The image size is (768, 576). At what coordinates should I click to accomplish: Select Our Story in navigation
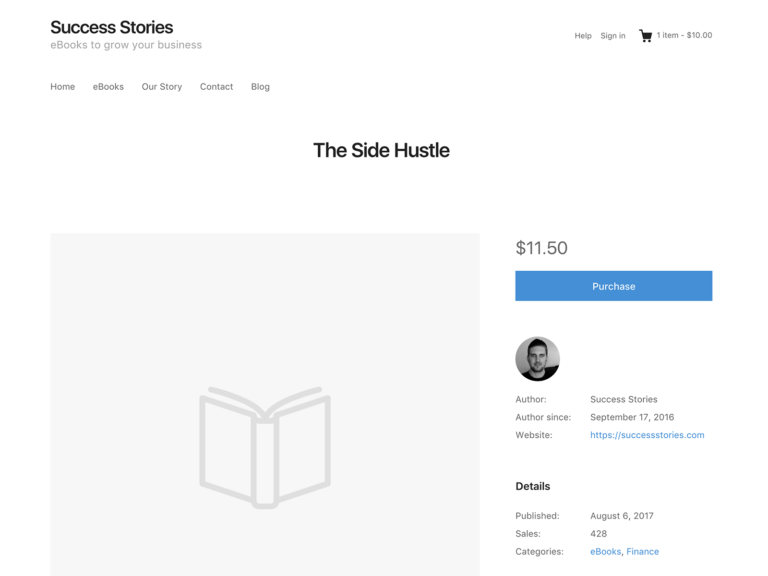point(162,87)
